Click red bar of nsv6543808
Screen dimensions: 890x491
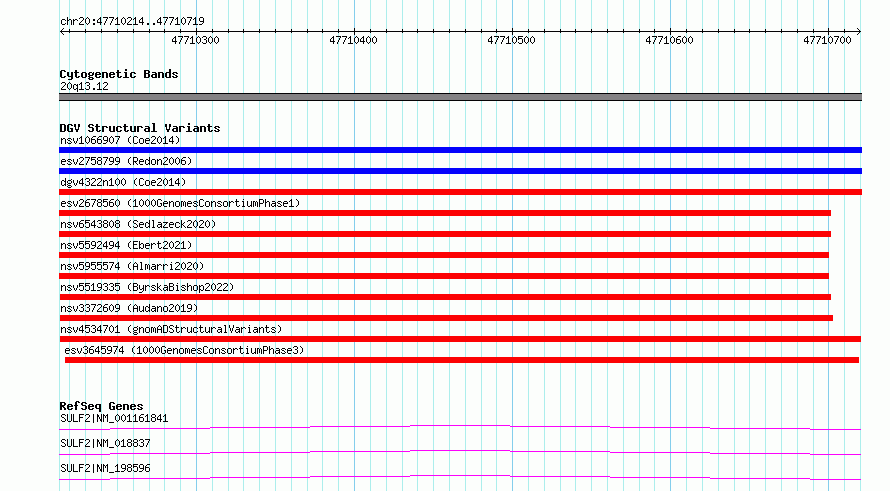pyautogui.click(x=445, y=234)
